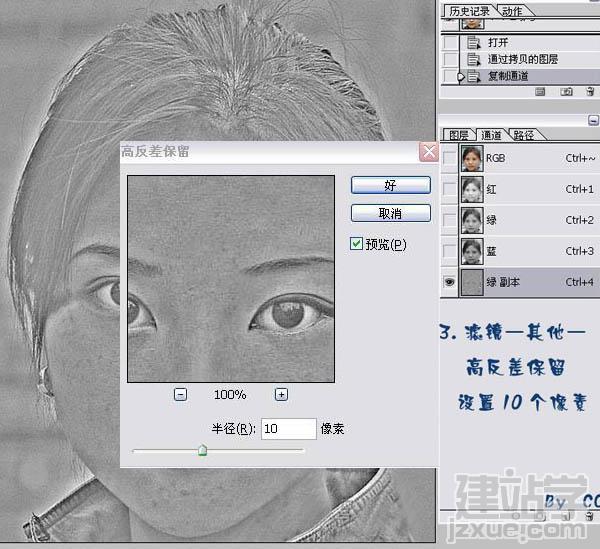Screen dimensions: 600x549
Task: Click the RGB channel name
Action: [x=496, y=158]
